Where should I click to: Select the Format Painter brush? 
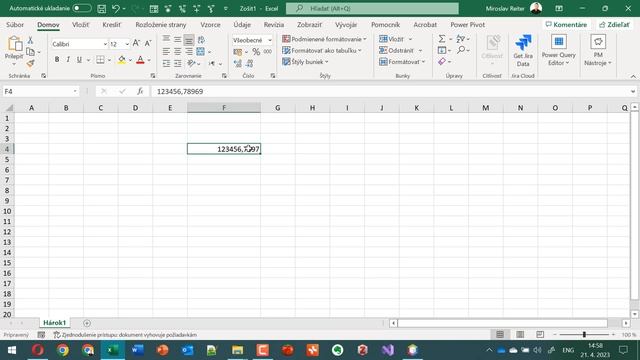pyautogui.click(x=30, y=63)
